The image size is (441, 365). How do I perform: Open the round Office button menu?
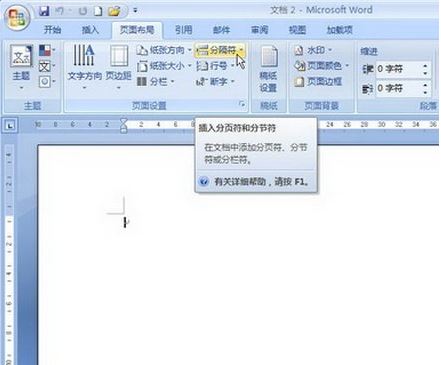(x=17, y=17)
